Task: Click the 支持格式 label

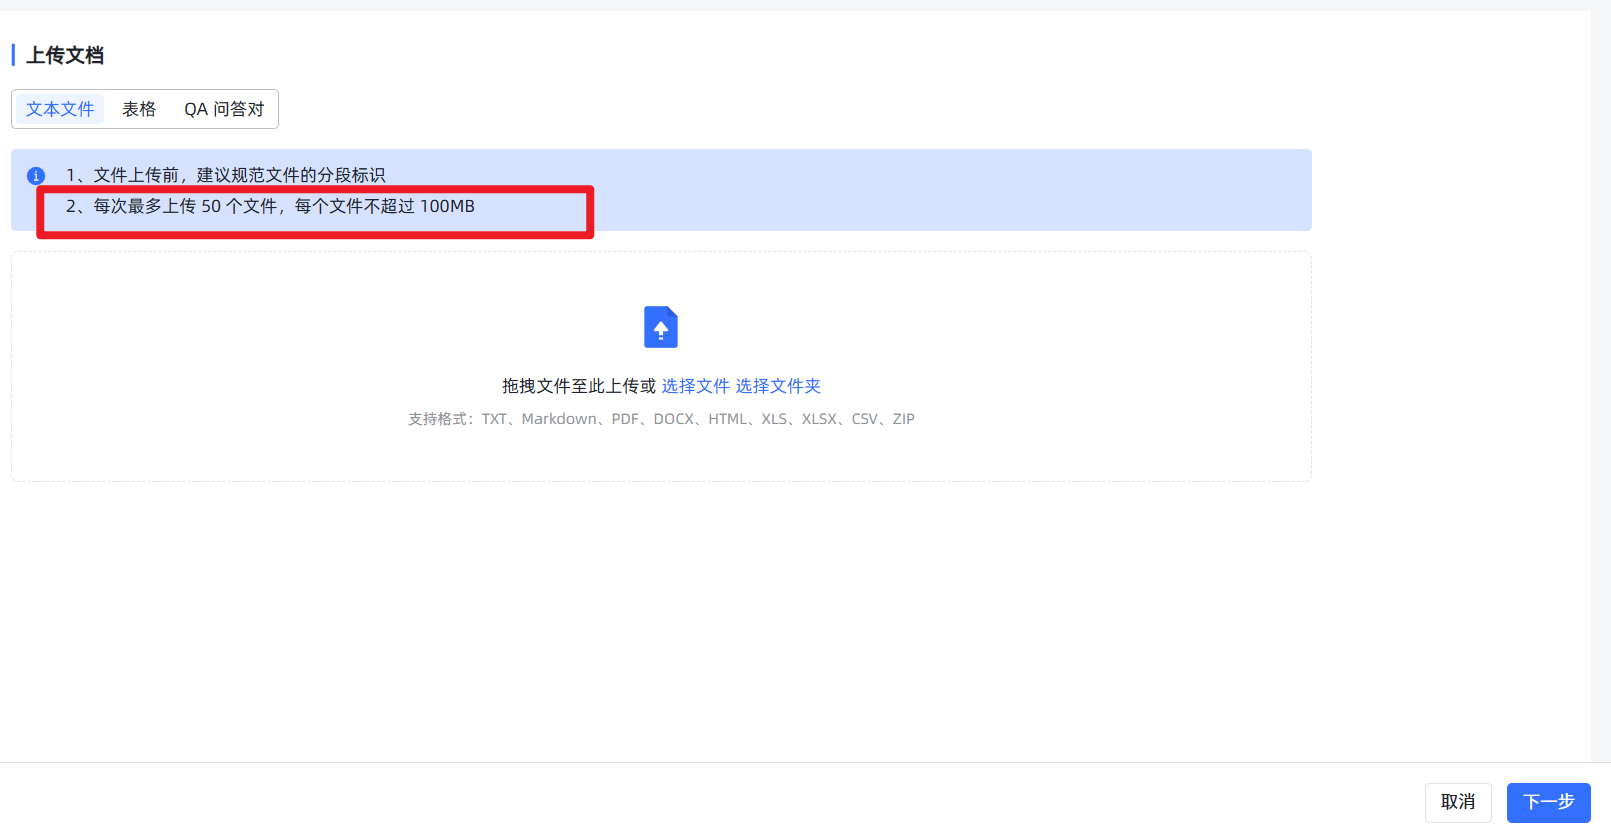Action: click(x=438, y=419)
